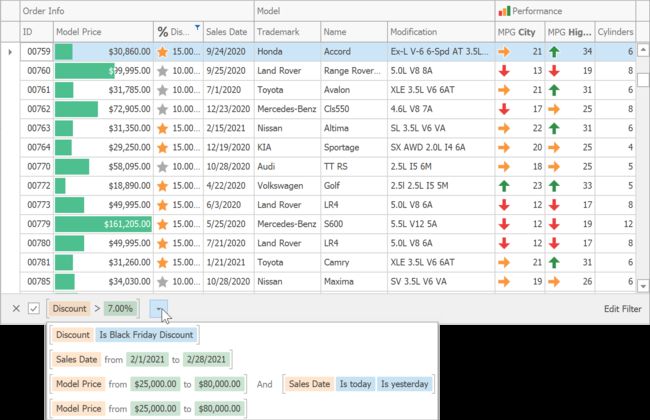Click the row indicator arrow for row 00759

point(10,52)
